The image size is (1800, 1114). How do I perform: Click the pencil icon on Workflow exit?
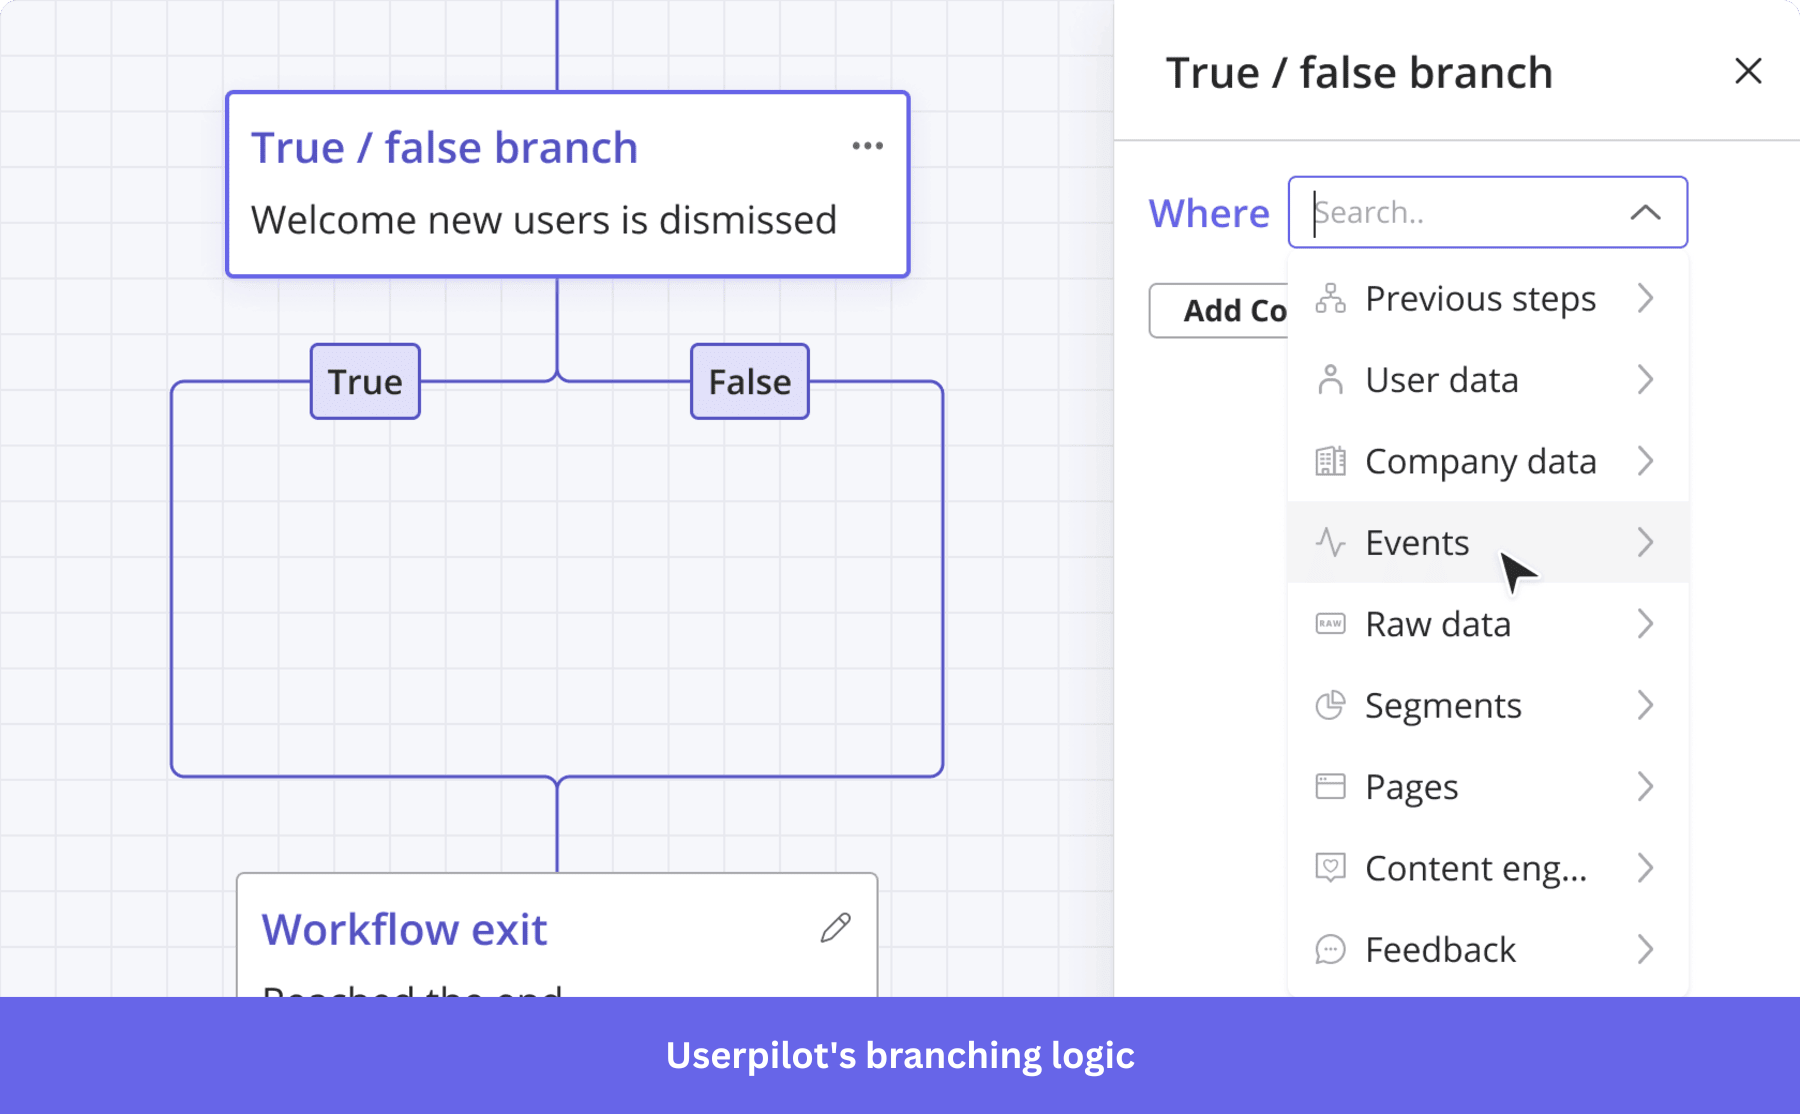(836, 928)
